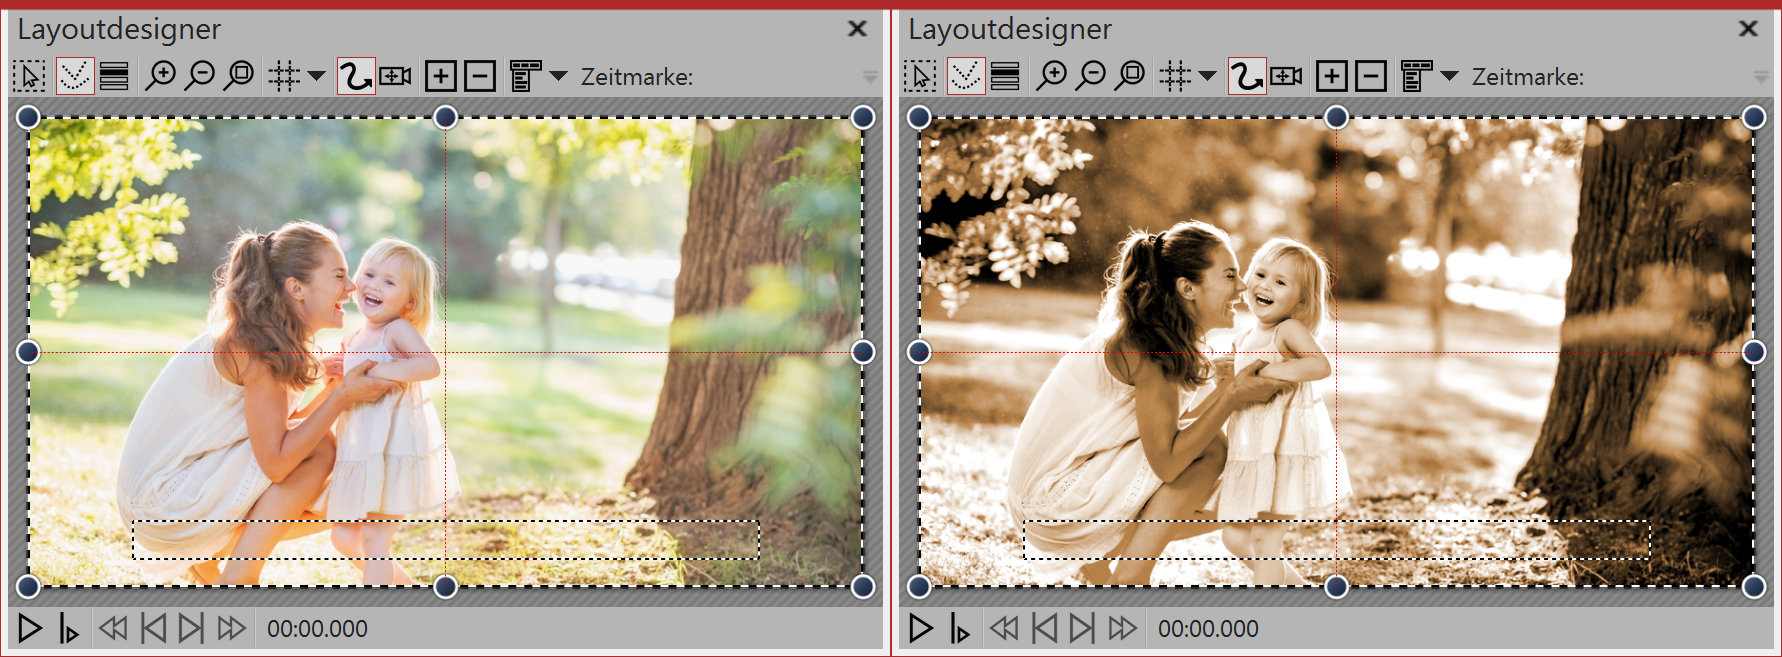Select the selection tool in right Layoutdesigner
Viewport: 1782px width, 657px height.
(920, 76)
